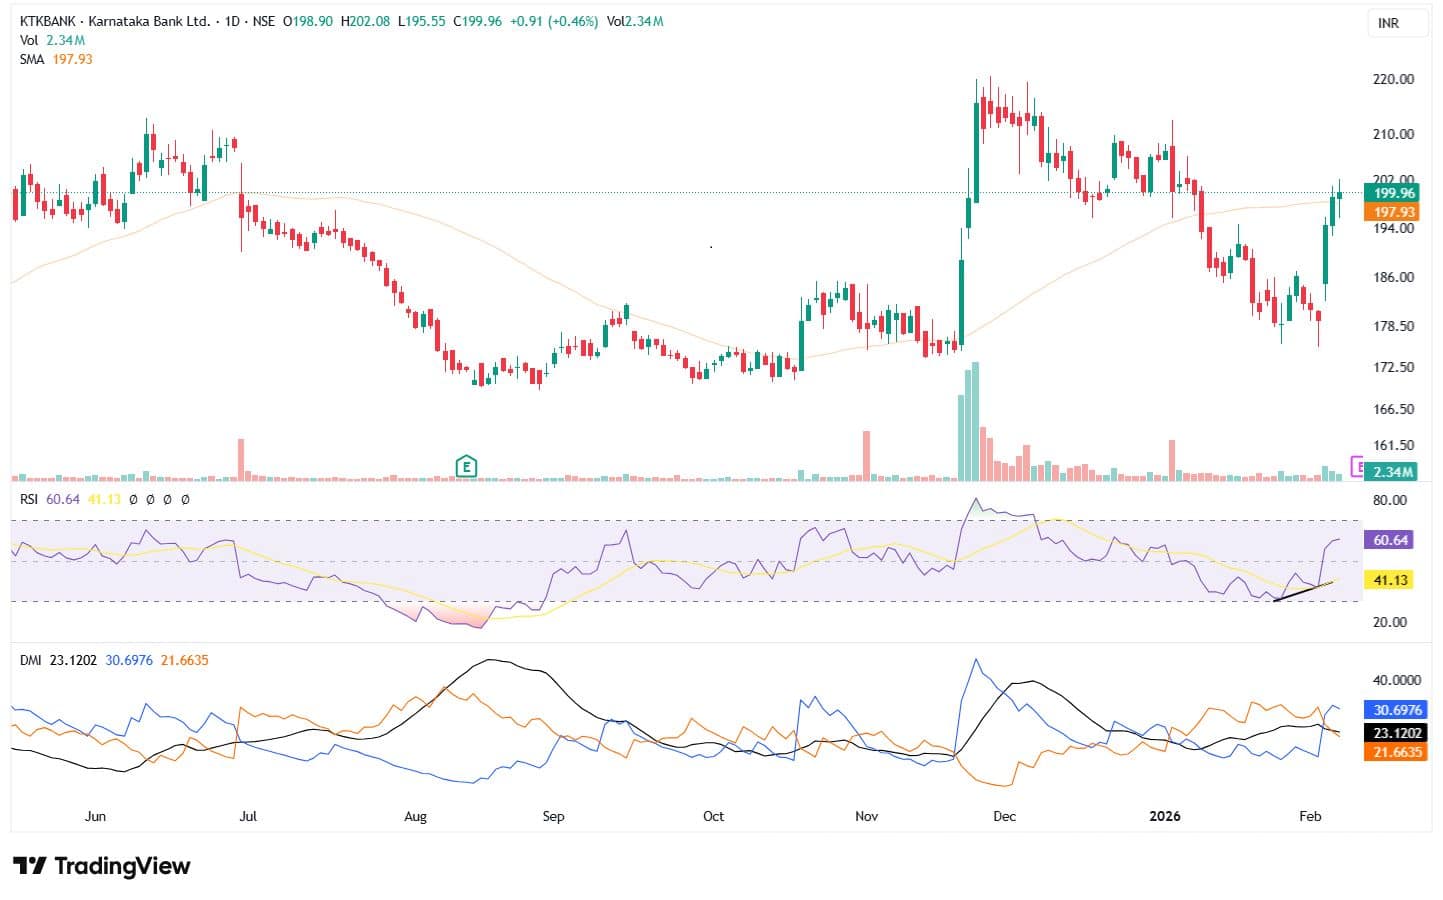Image resolution: width=1443 pixels, height=900 pixels.
Task: Click the 2026 label on the time axis
Action: pos(1165,816)
